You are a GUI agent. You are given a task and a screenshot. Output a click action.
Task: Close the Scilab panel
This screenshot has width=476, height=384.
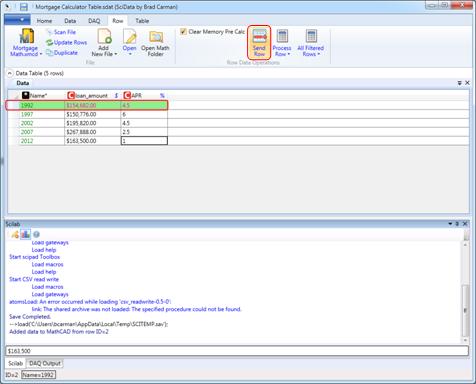(465, 224)
